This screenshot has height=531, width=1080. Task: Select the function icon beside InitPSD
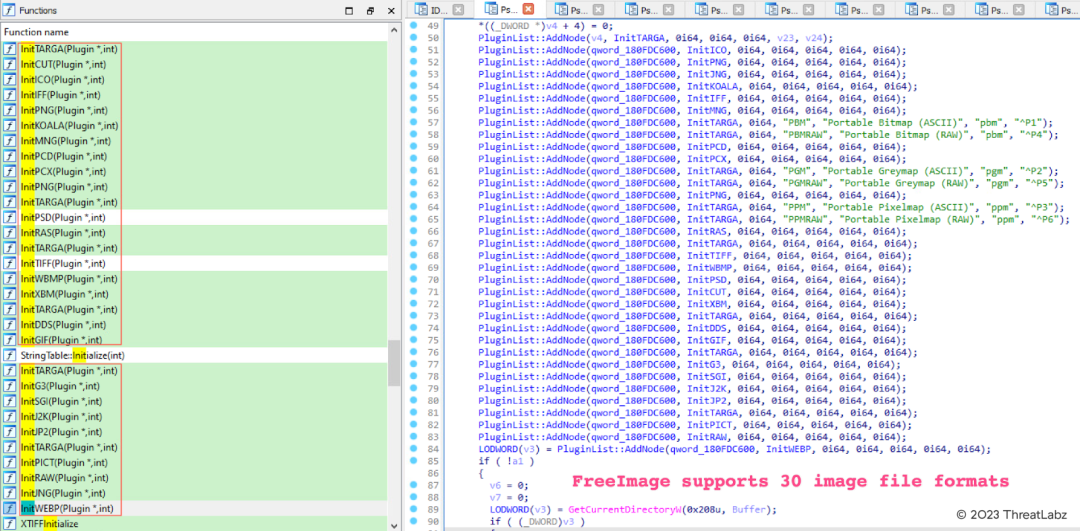pyautogui.click(x=10, y=218)
